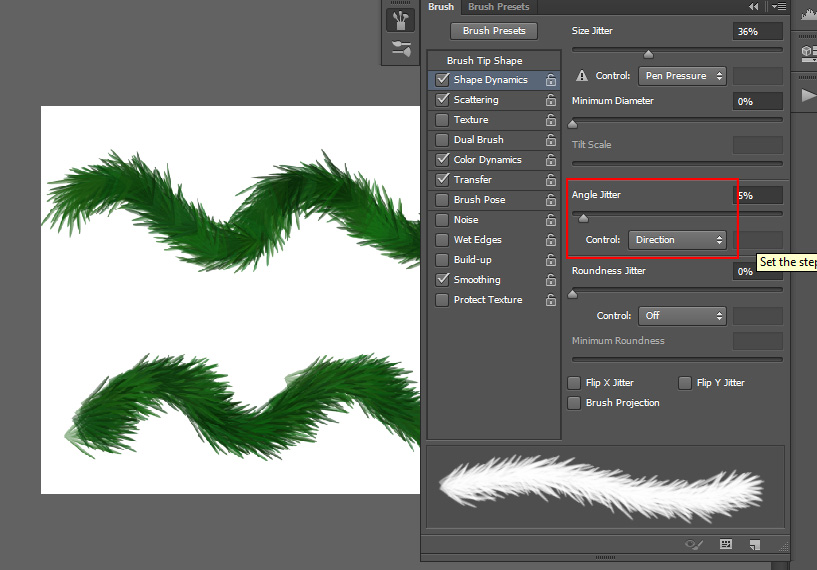Click the Angle Jitter percentage field

(758, 196)
